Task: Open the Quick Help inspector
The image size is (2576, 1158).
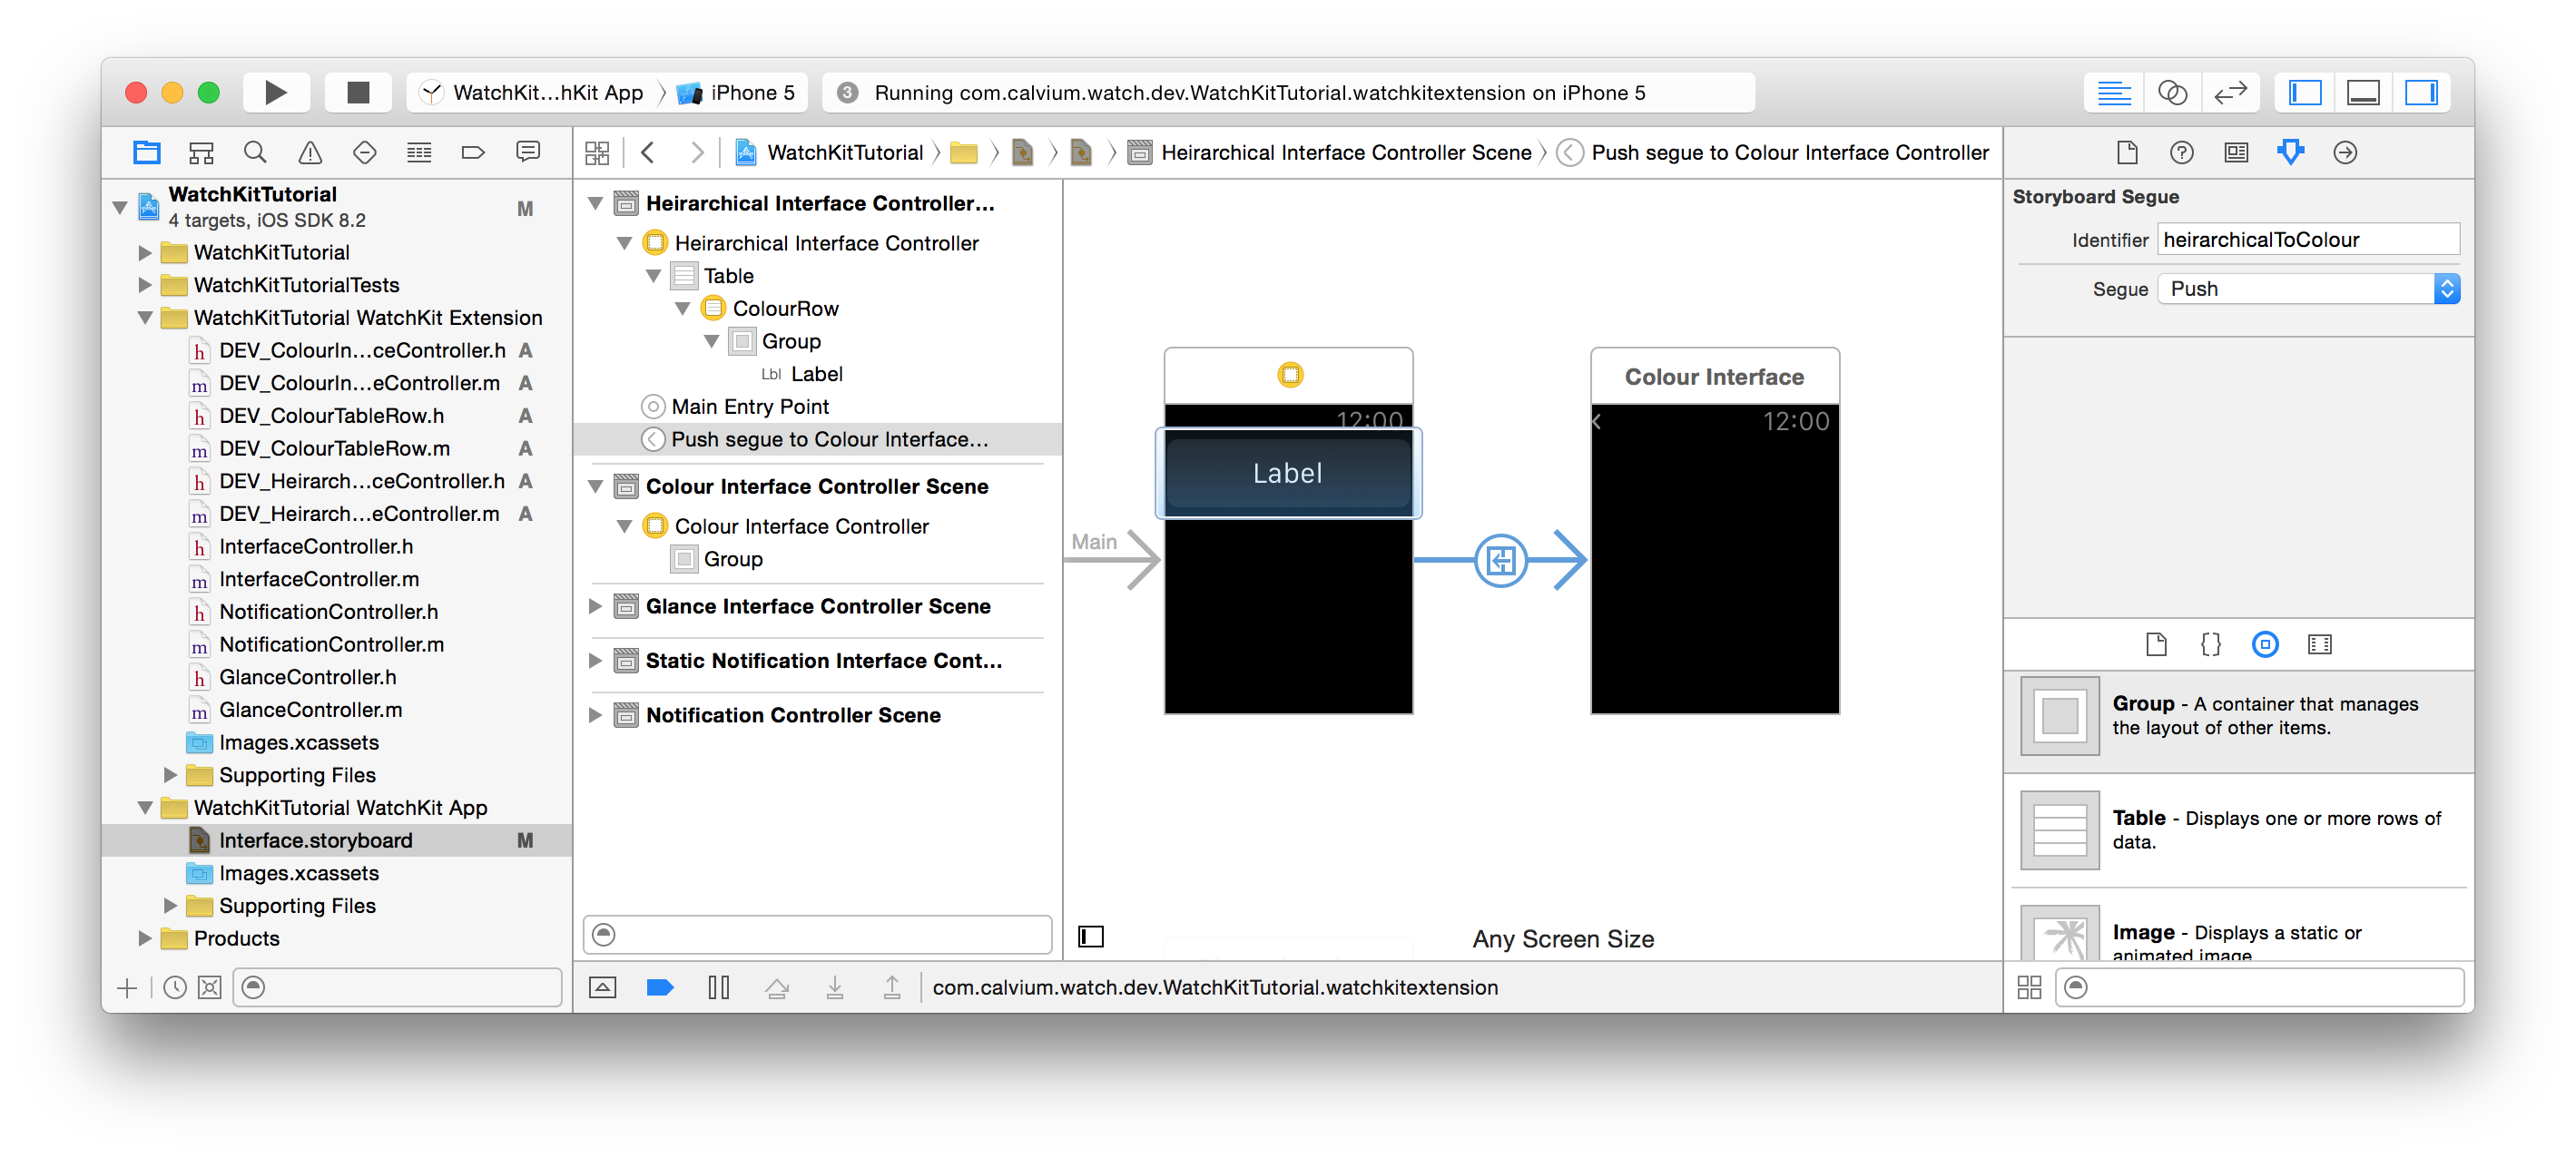Action: point(2182,152)
